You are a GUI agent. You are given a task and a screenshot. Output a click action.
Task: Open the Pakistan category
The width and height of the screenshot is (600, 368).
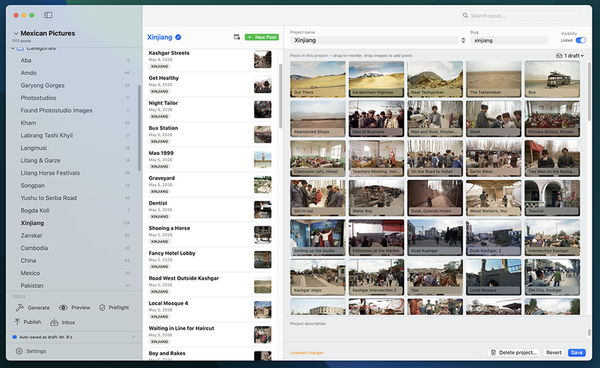click(x=75, y=285)
